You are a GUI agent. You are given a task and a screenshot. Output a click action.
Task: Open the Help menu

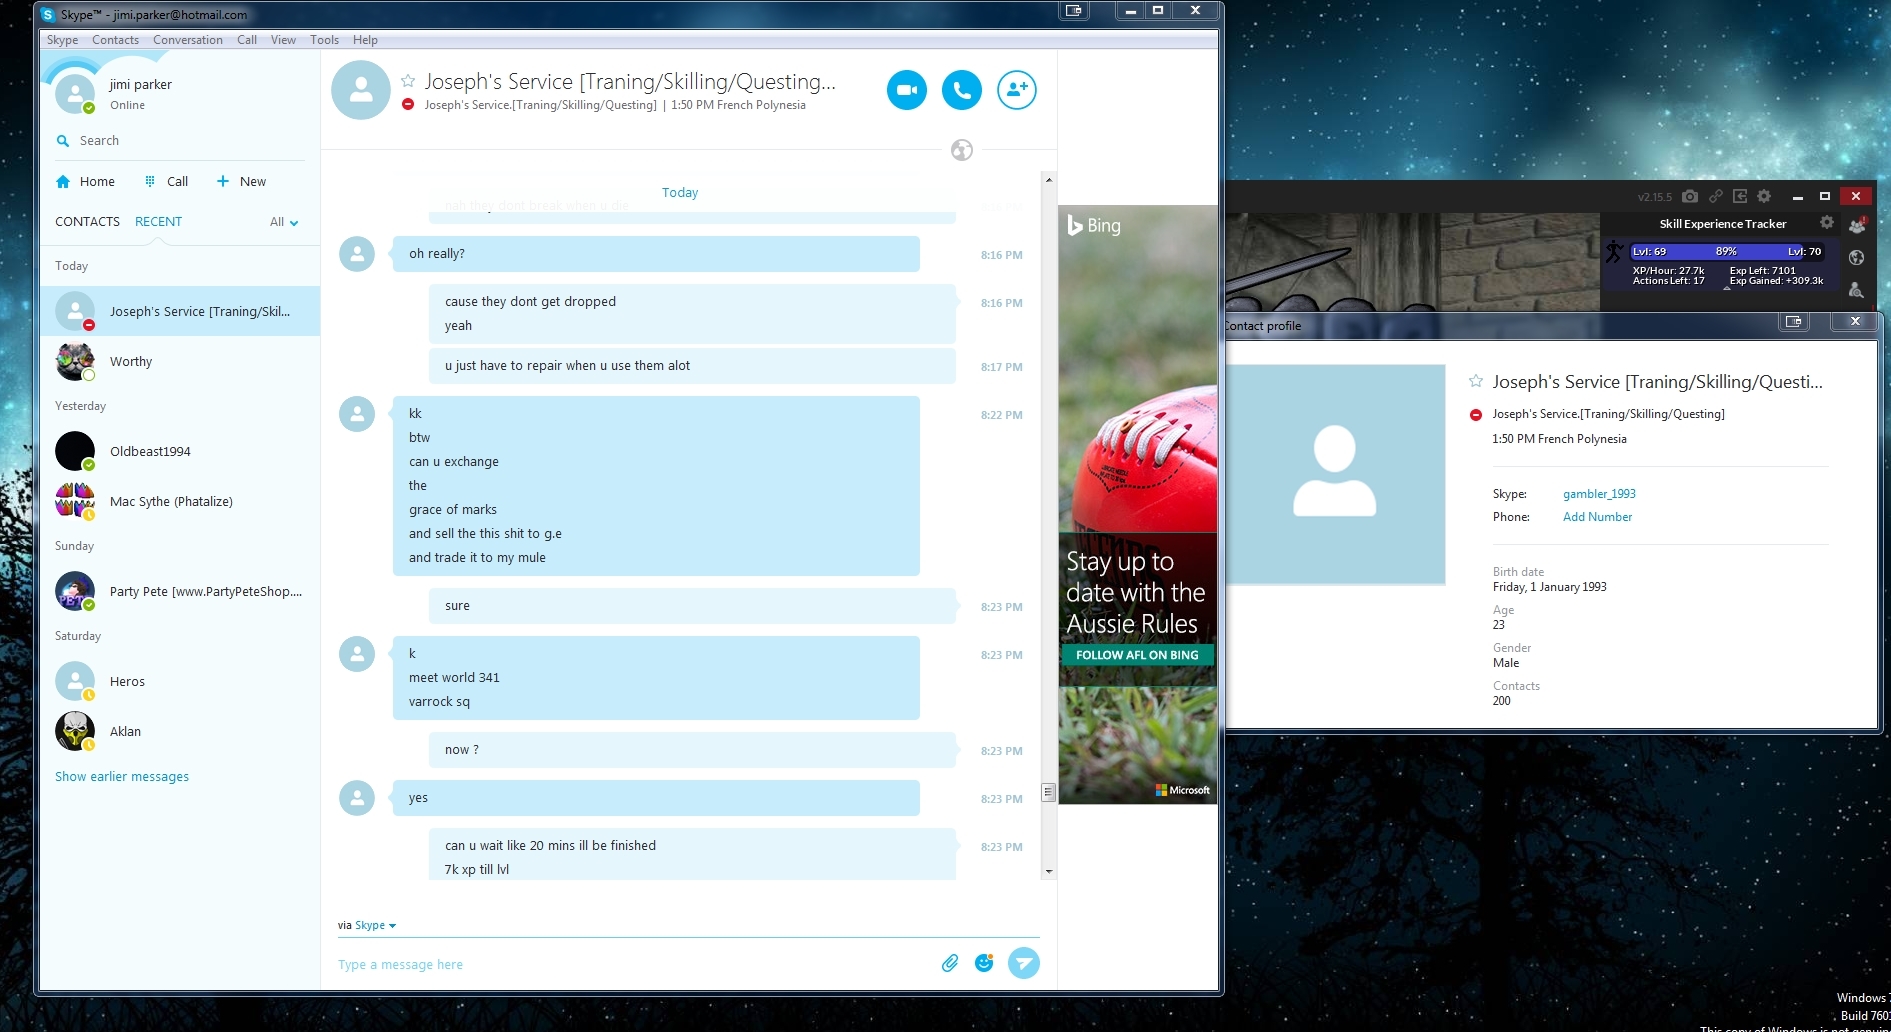click(365, 40)
